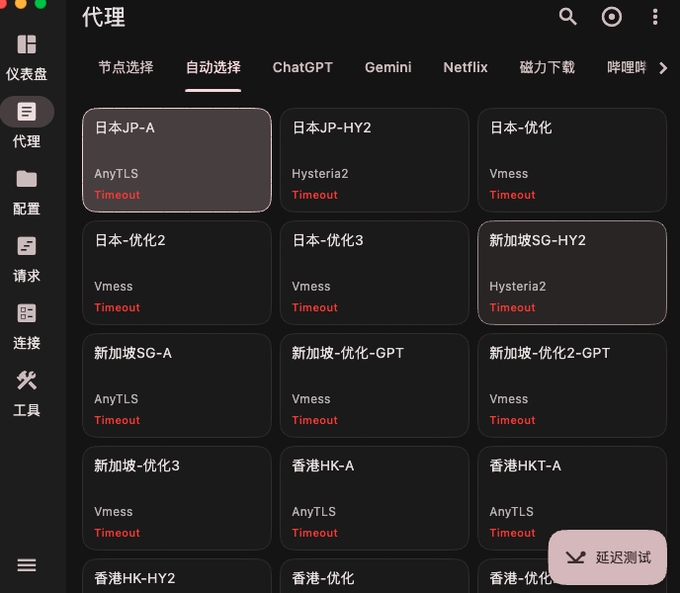Expand more tabs with the right chevron
680x593 pixels.
click(x=663, y=68)
